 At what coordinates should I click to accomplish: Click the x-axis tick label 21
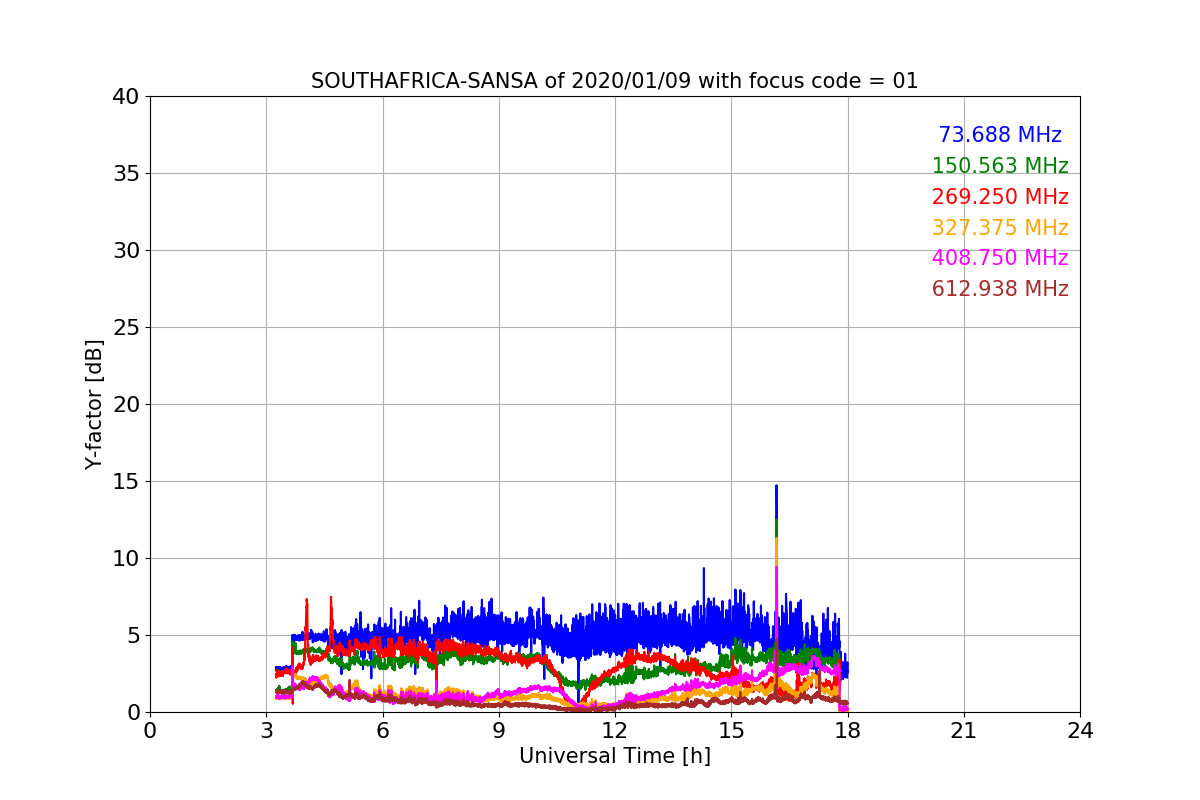(x=964, y=731)
